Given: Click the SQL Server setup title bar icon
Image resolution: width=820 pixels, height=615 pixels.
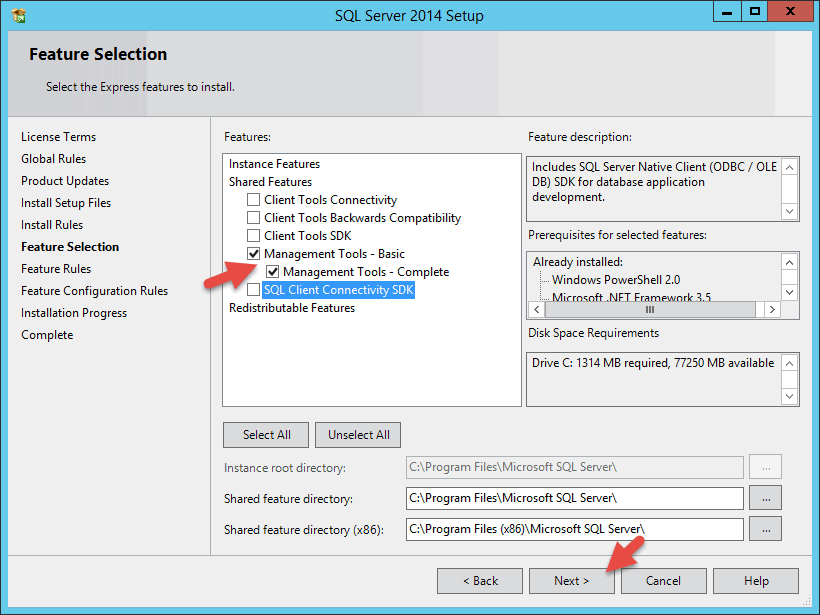Looking at the screenshot, I should pos(19,16).
